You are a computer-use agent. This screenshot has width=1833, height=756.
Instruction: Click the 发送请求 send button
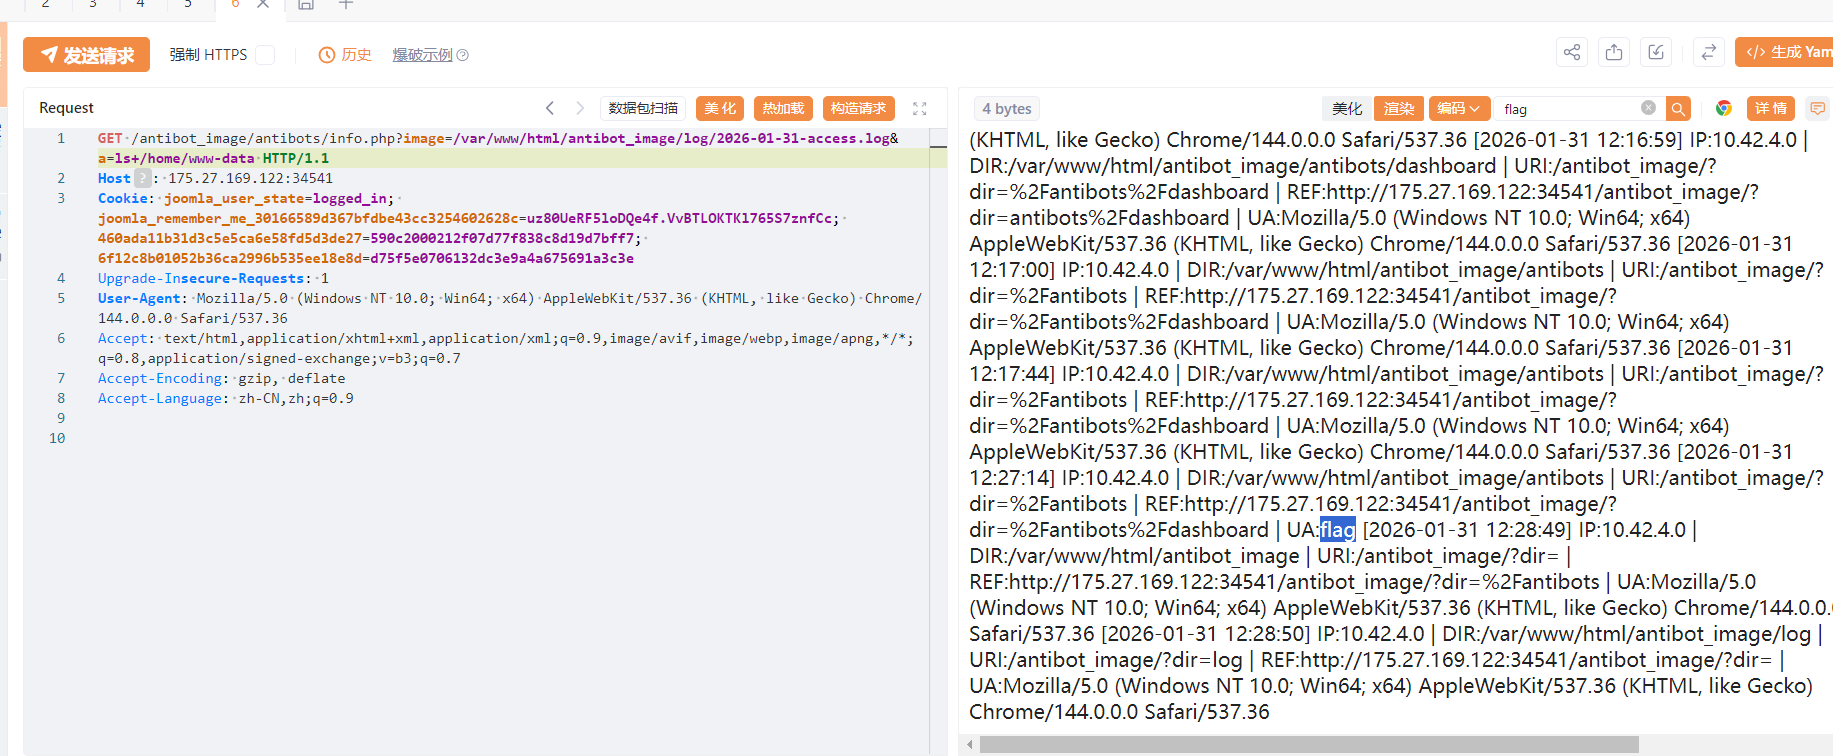pyautogui.click(x=87, y=55)
